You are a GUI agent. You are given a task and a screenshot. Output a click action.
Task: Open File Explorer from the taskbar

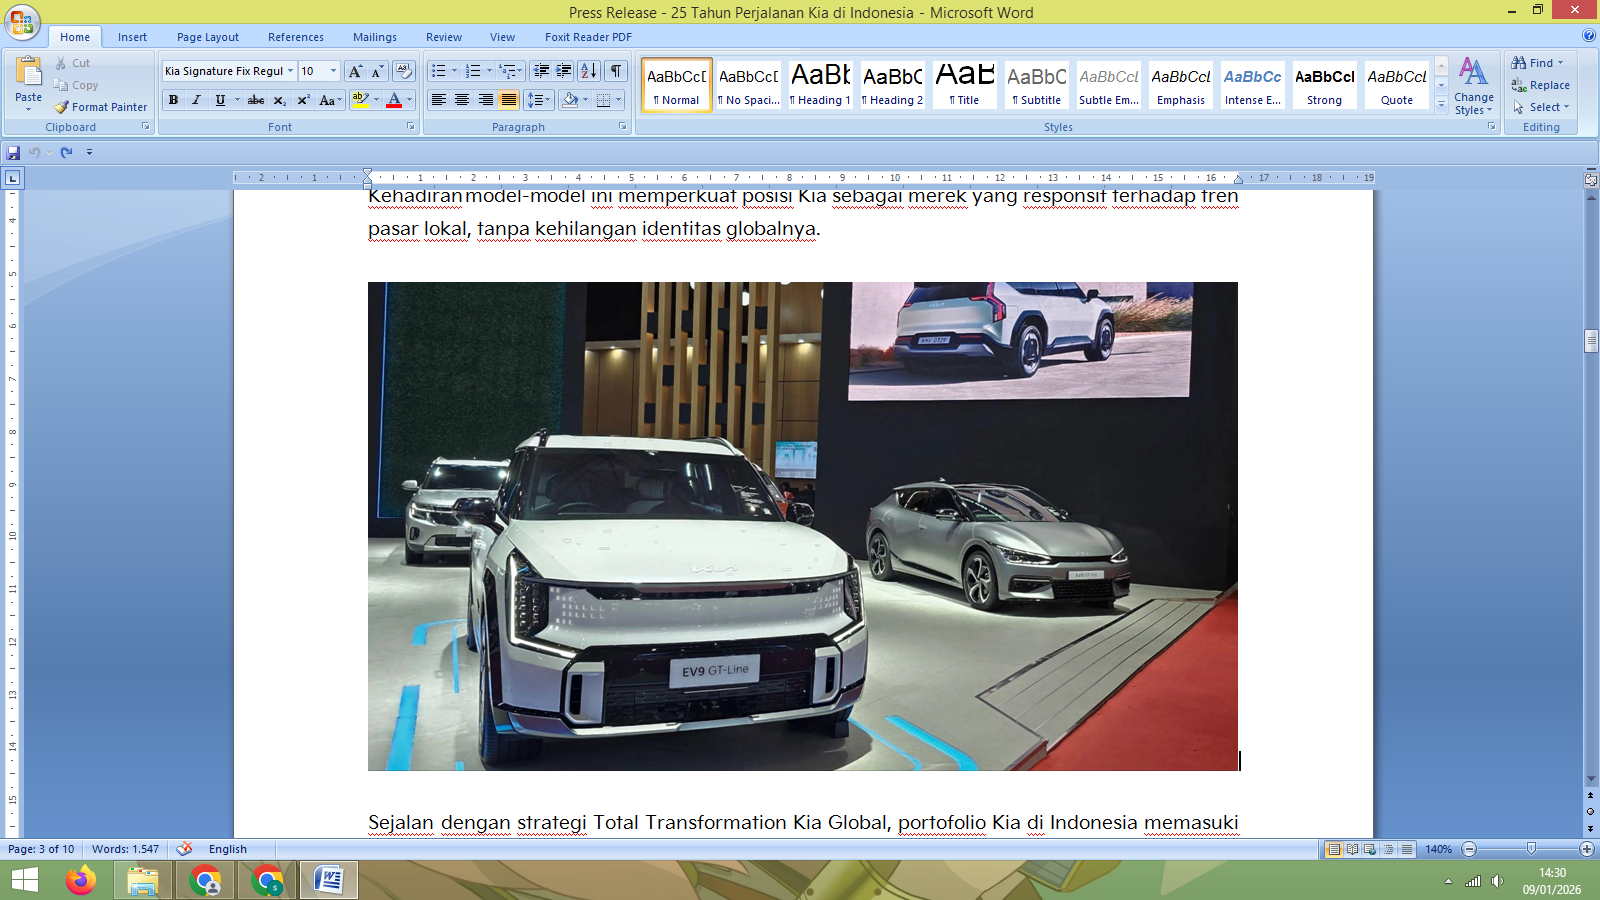point(143,881)
